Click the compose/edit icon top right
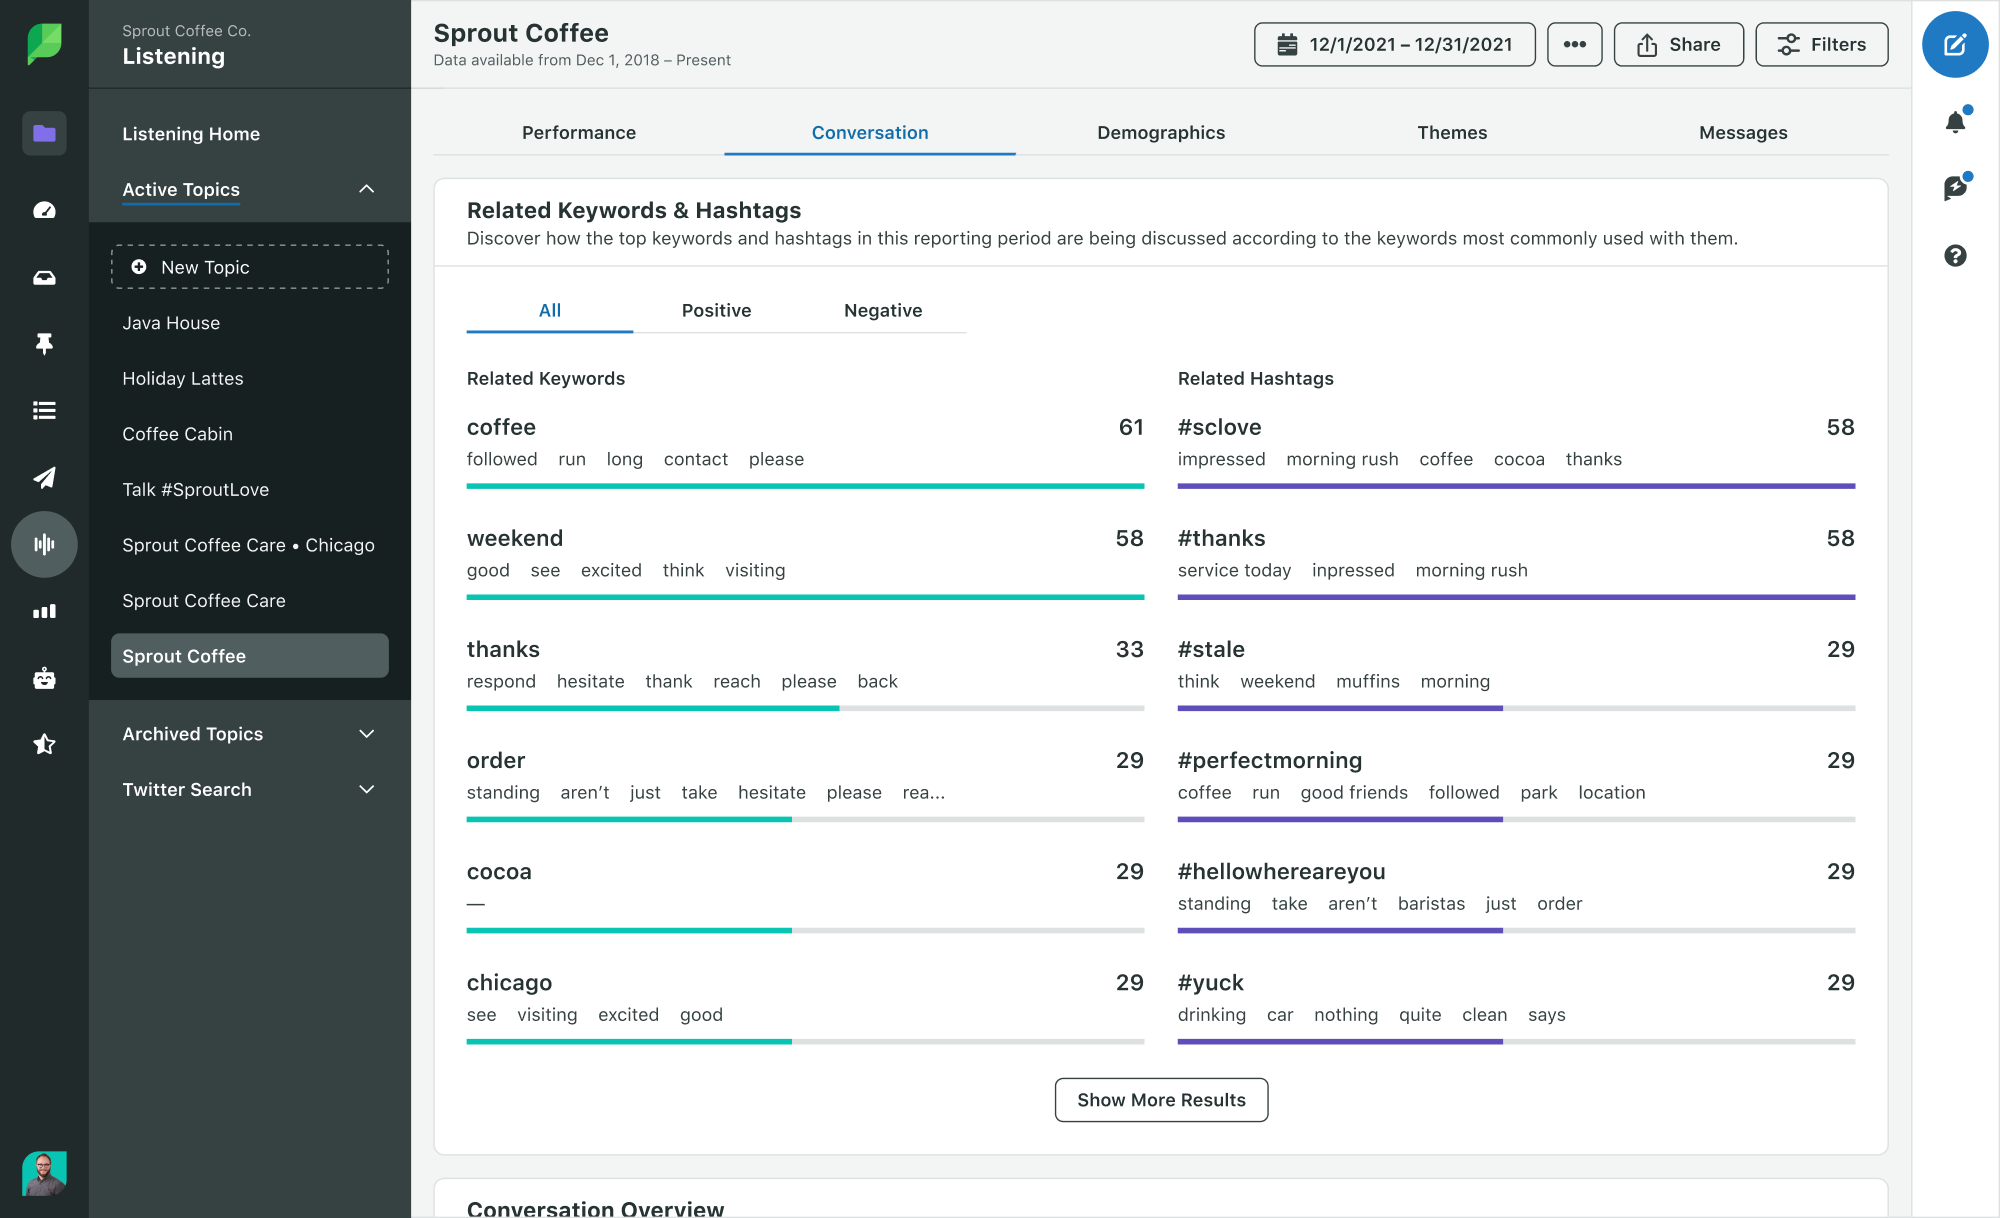This screenshot has height=1218, width=2000. tap(1957, 44)
